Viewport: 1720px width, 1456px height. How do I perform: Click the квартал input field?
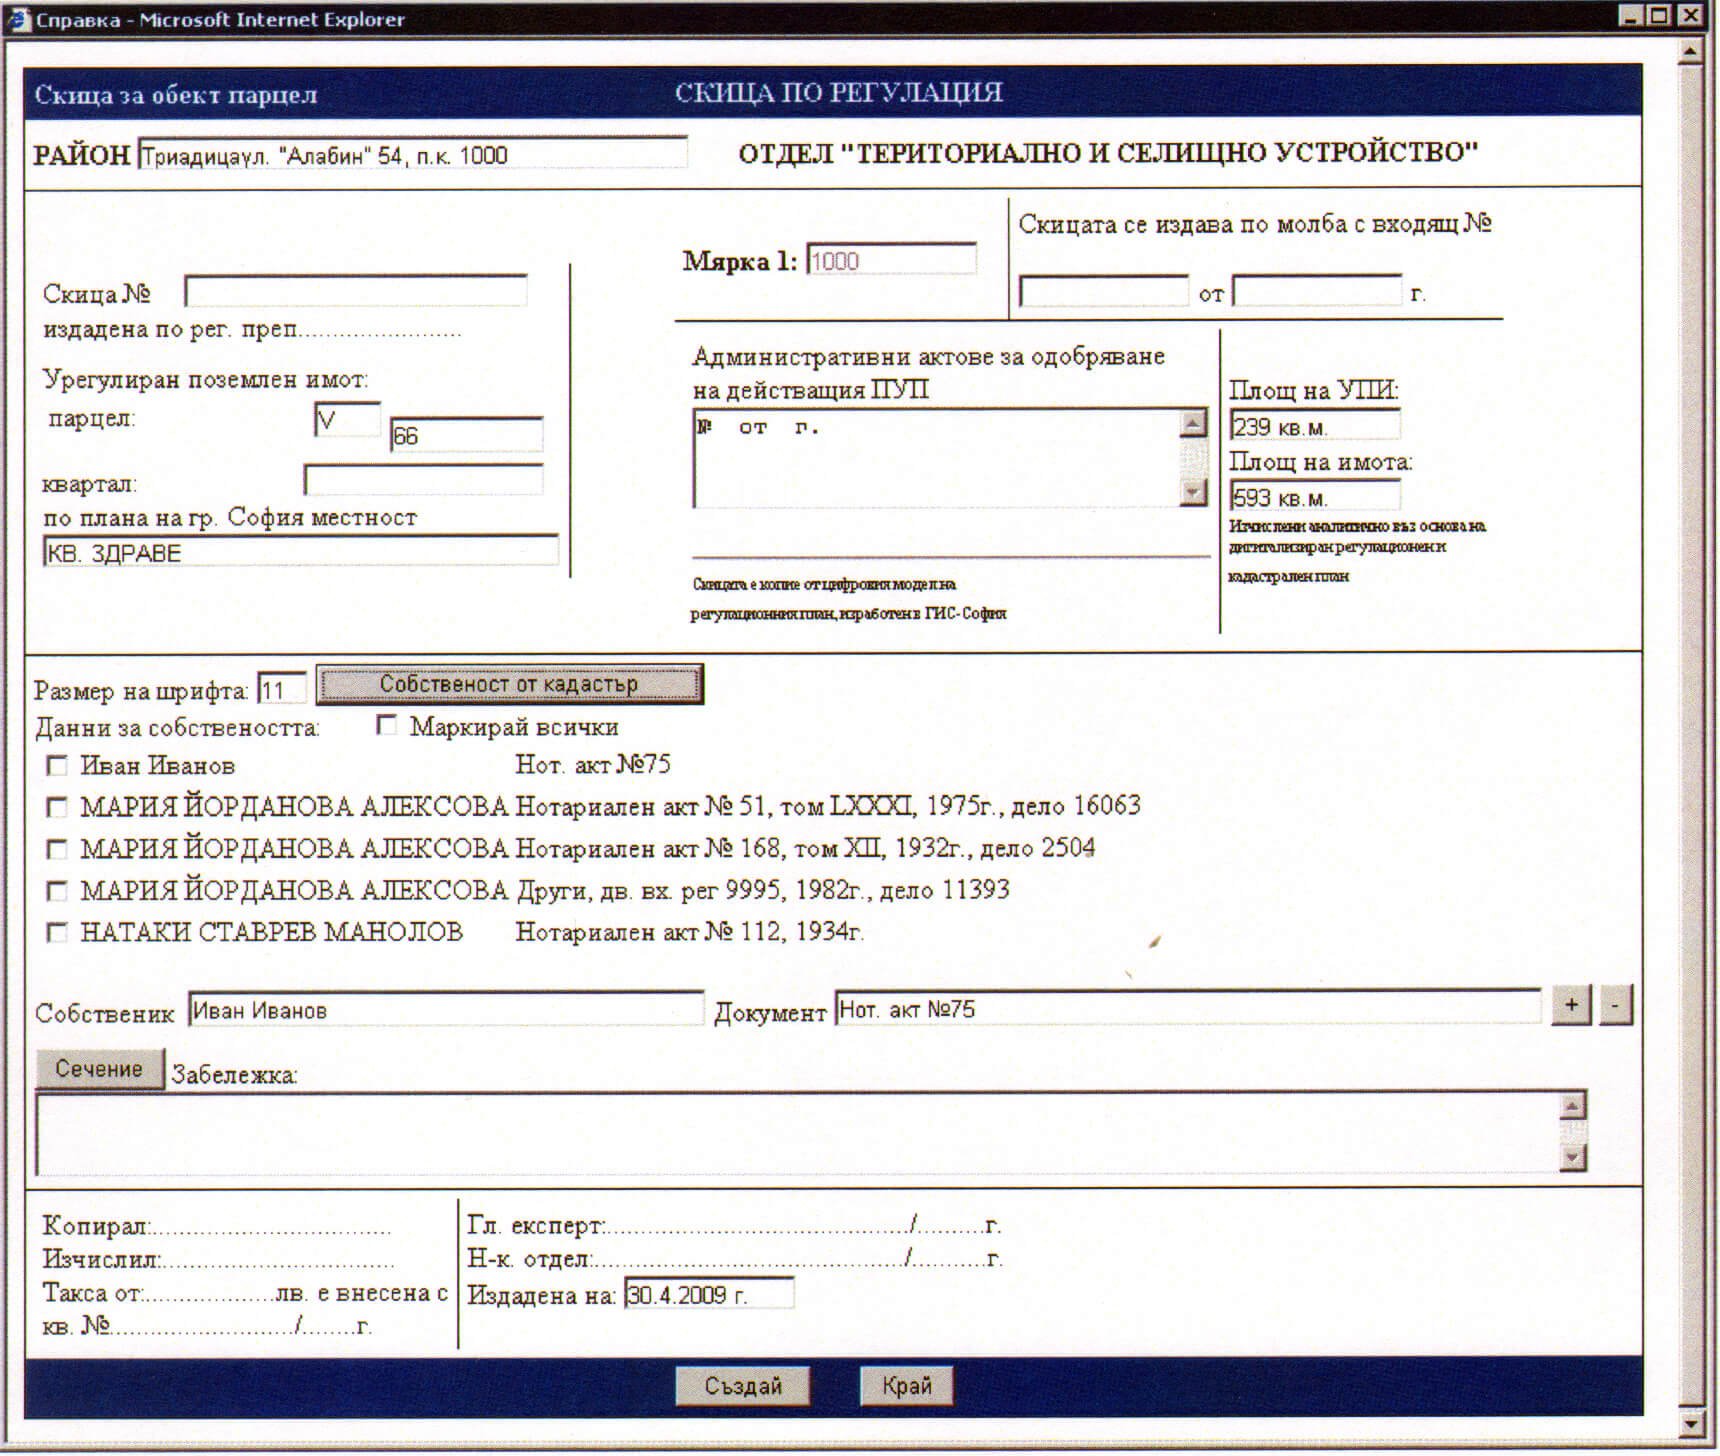pos(423,479)
